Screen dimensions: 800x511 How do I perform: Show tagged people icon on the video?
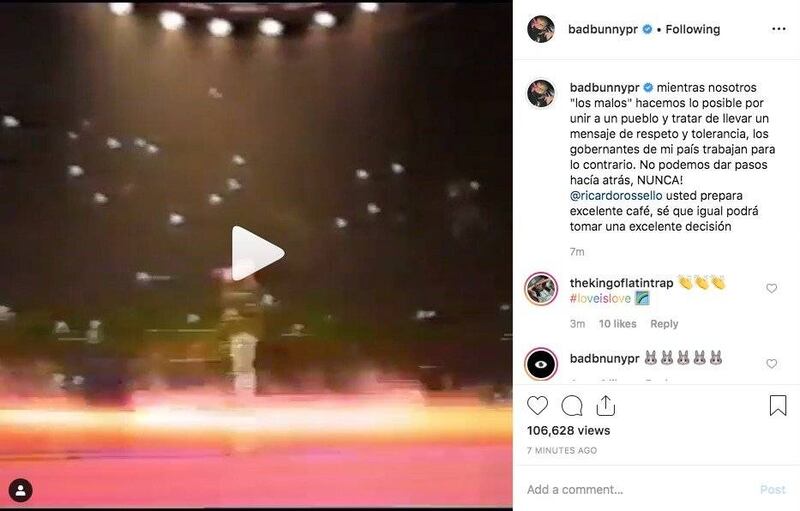pos(20,491)
